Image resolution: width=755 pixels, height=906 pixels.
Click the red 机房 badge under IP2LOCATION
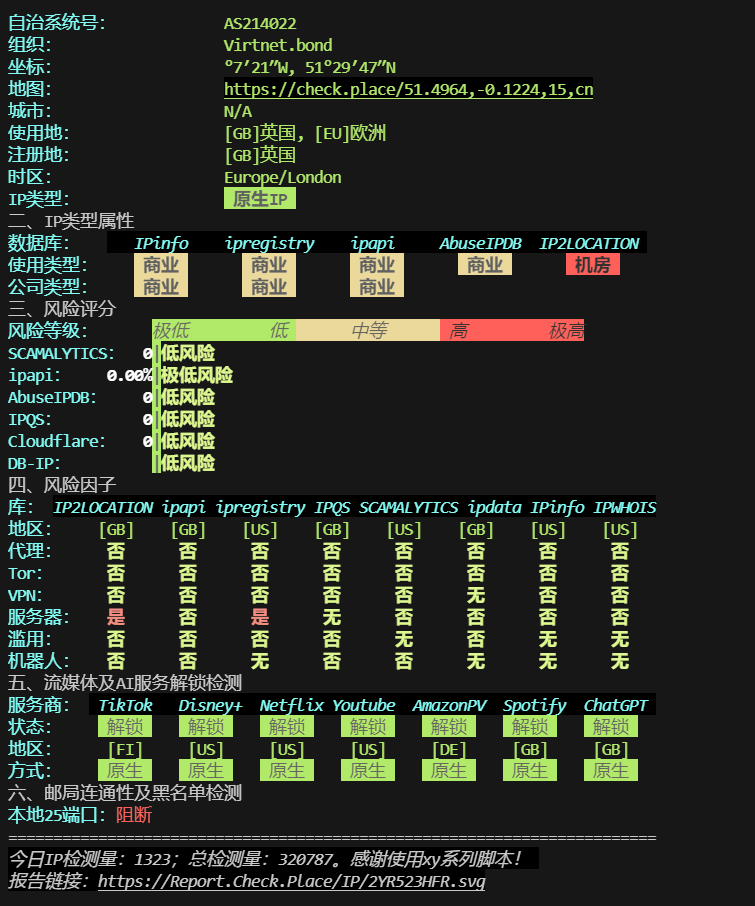tap(592, 265)
